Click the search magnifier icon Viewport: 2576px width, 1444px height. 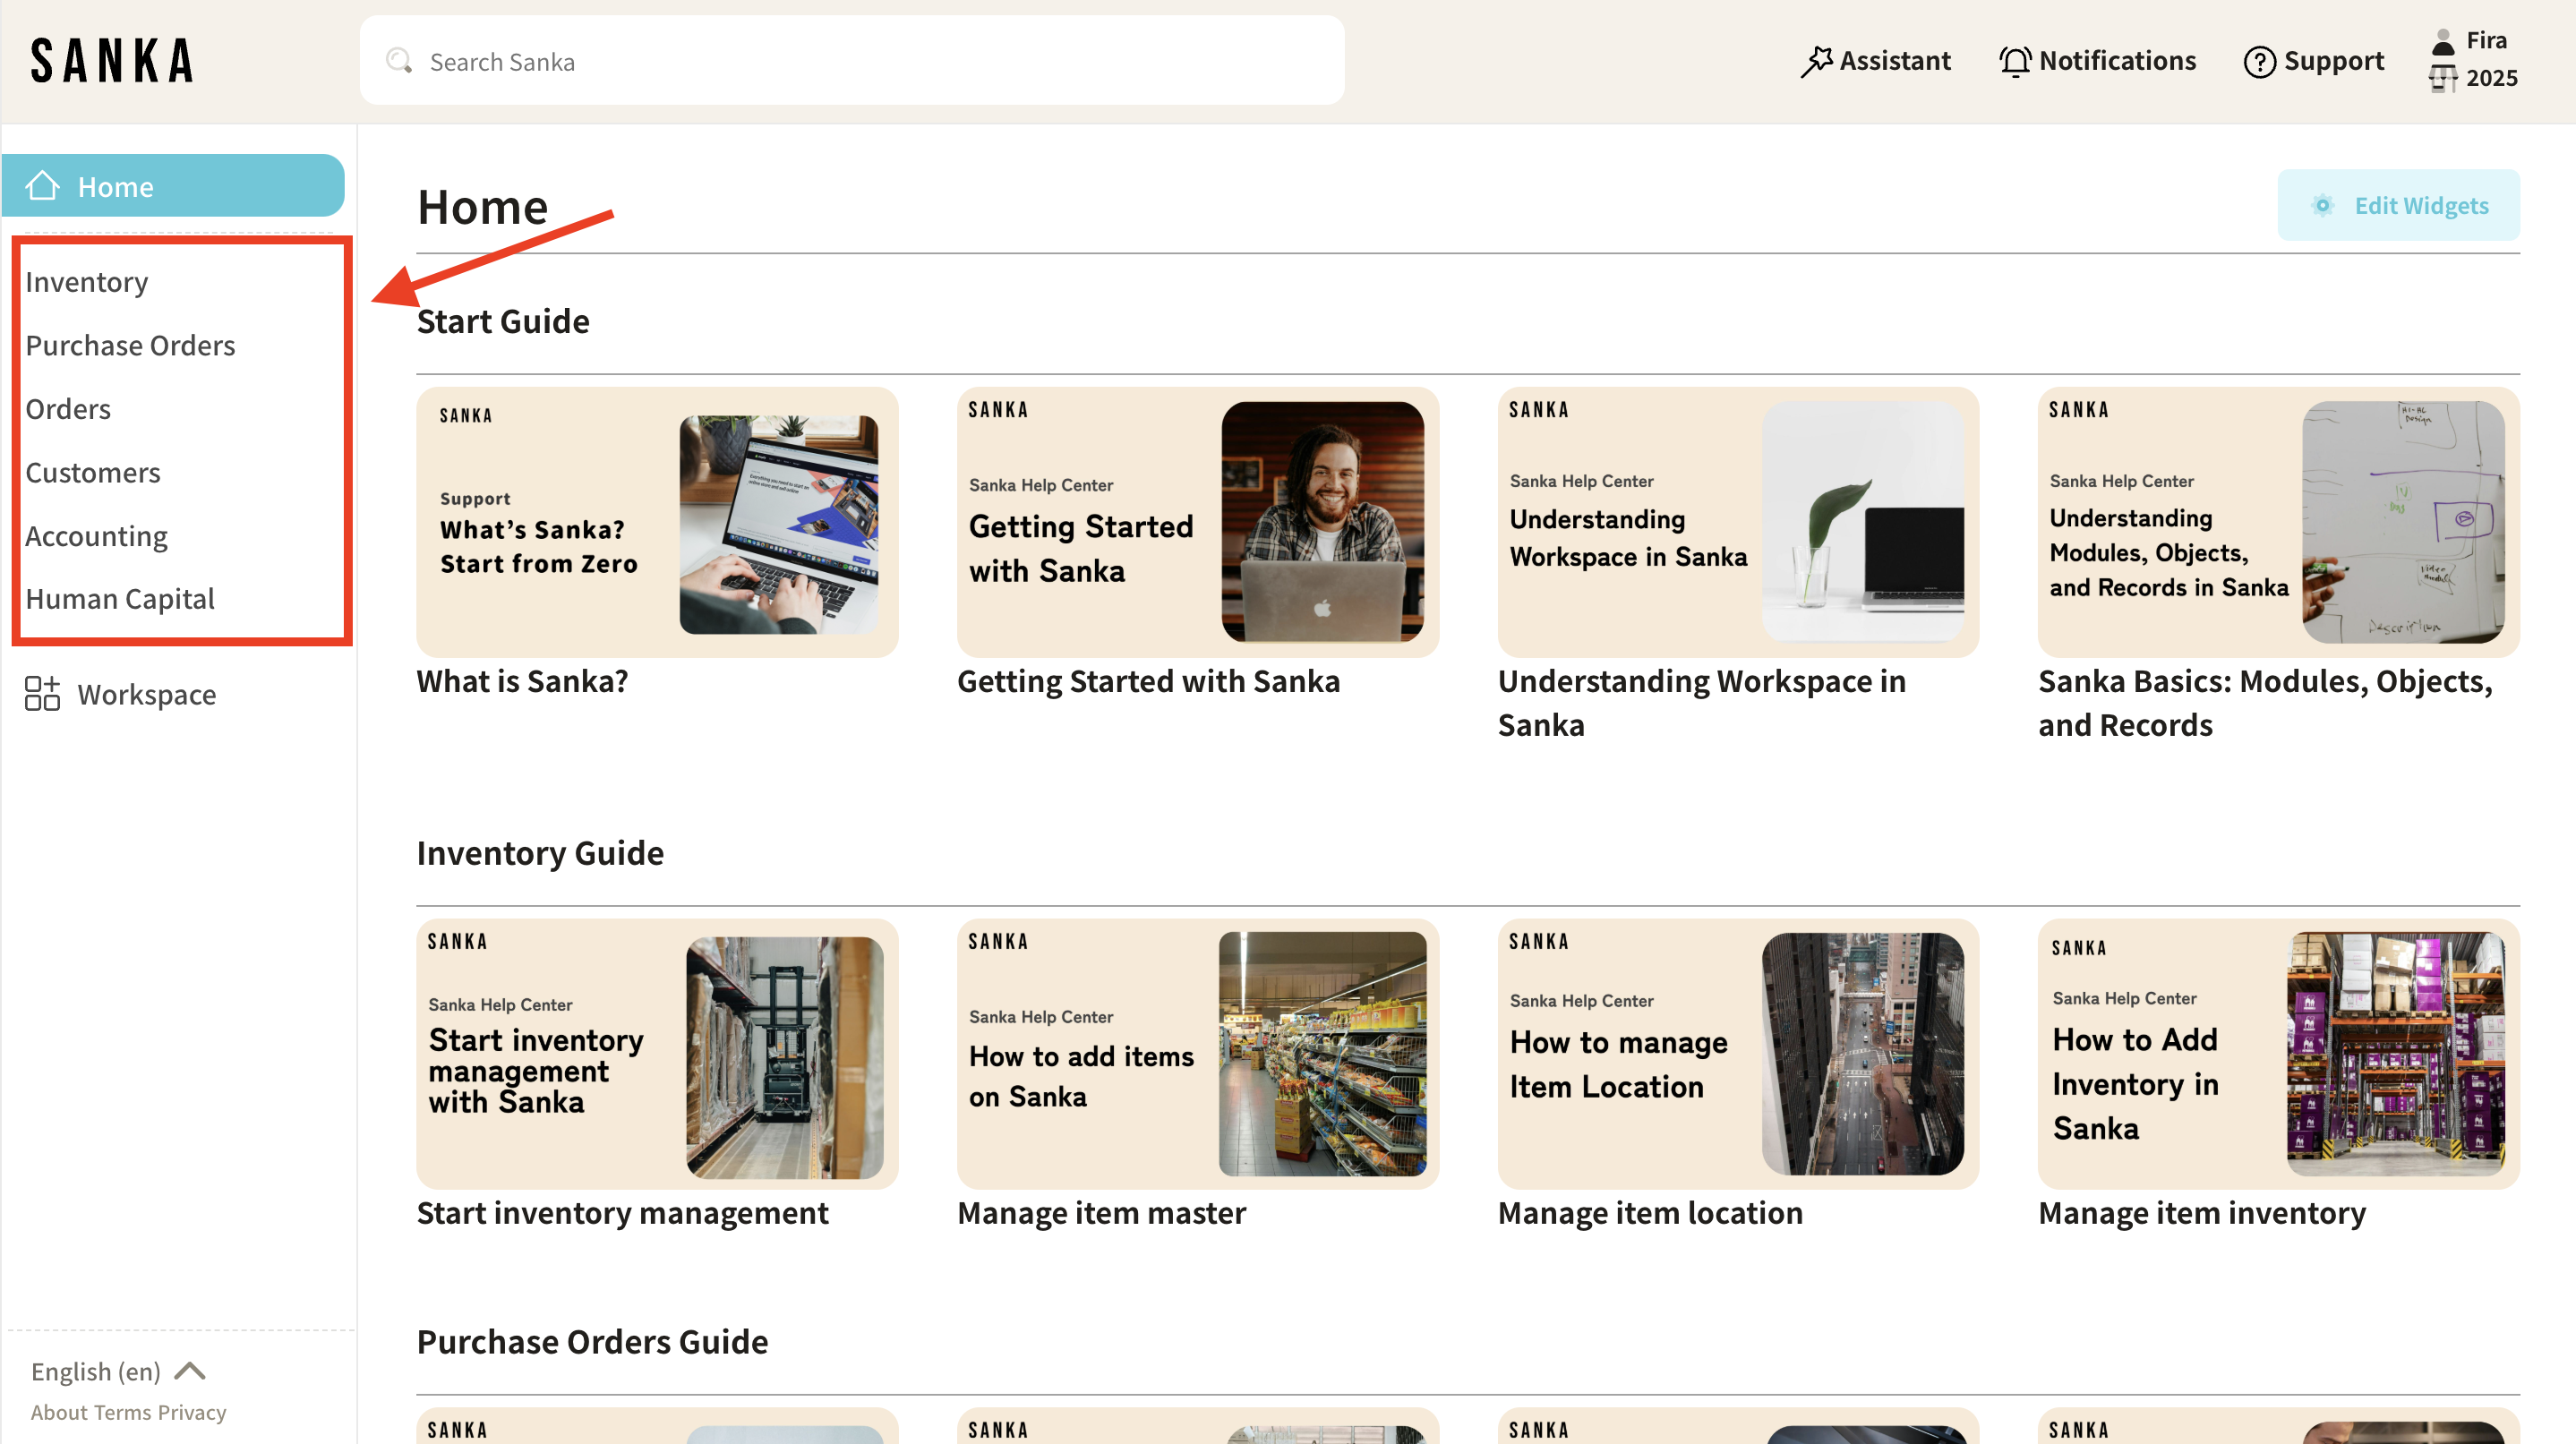[399, 61]
